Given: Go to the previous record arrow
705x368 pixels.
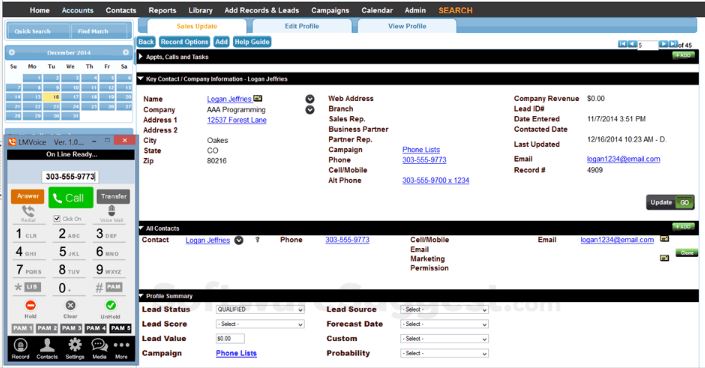Looking at the screenshot, I should coord(632,44).
